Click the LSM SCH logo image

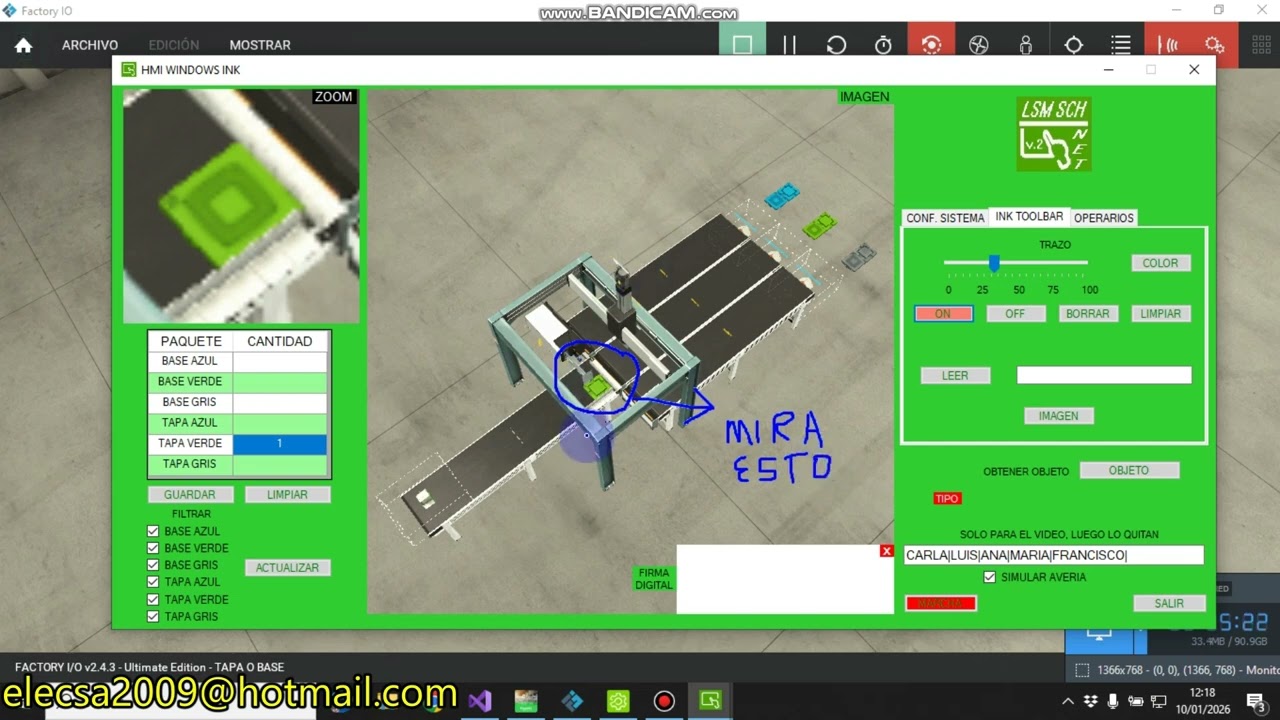[1054, 134]
